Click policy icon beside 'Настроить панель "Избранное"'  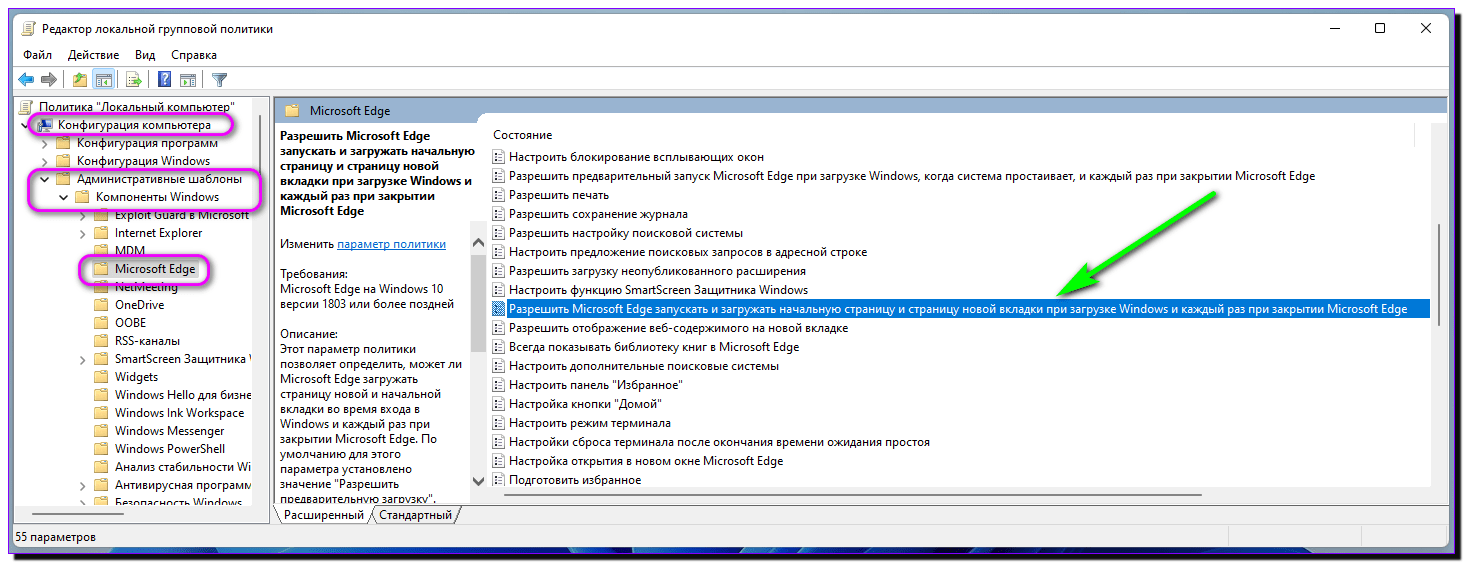499,385
